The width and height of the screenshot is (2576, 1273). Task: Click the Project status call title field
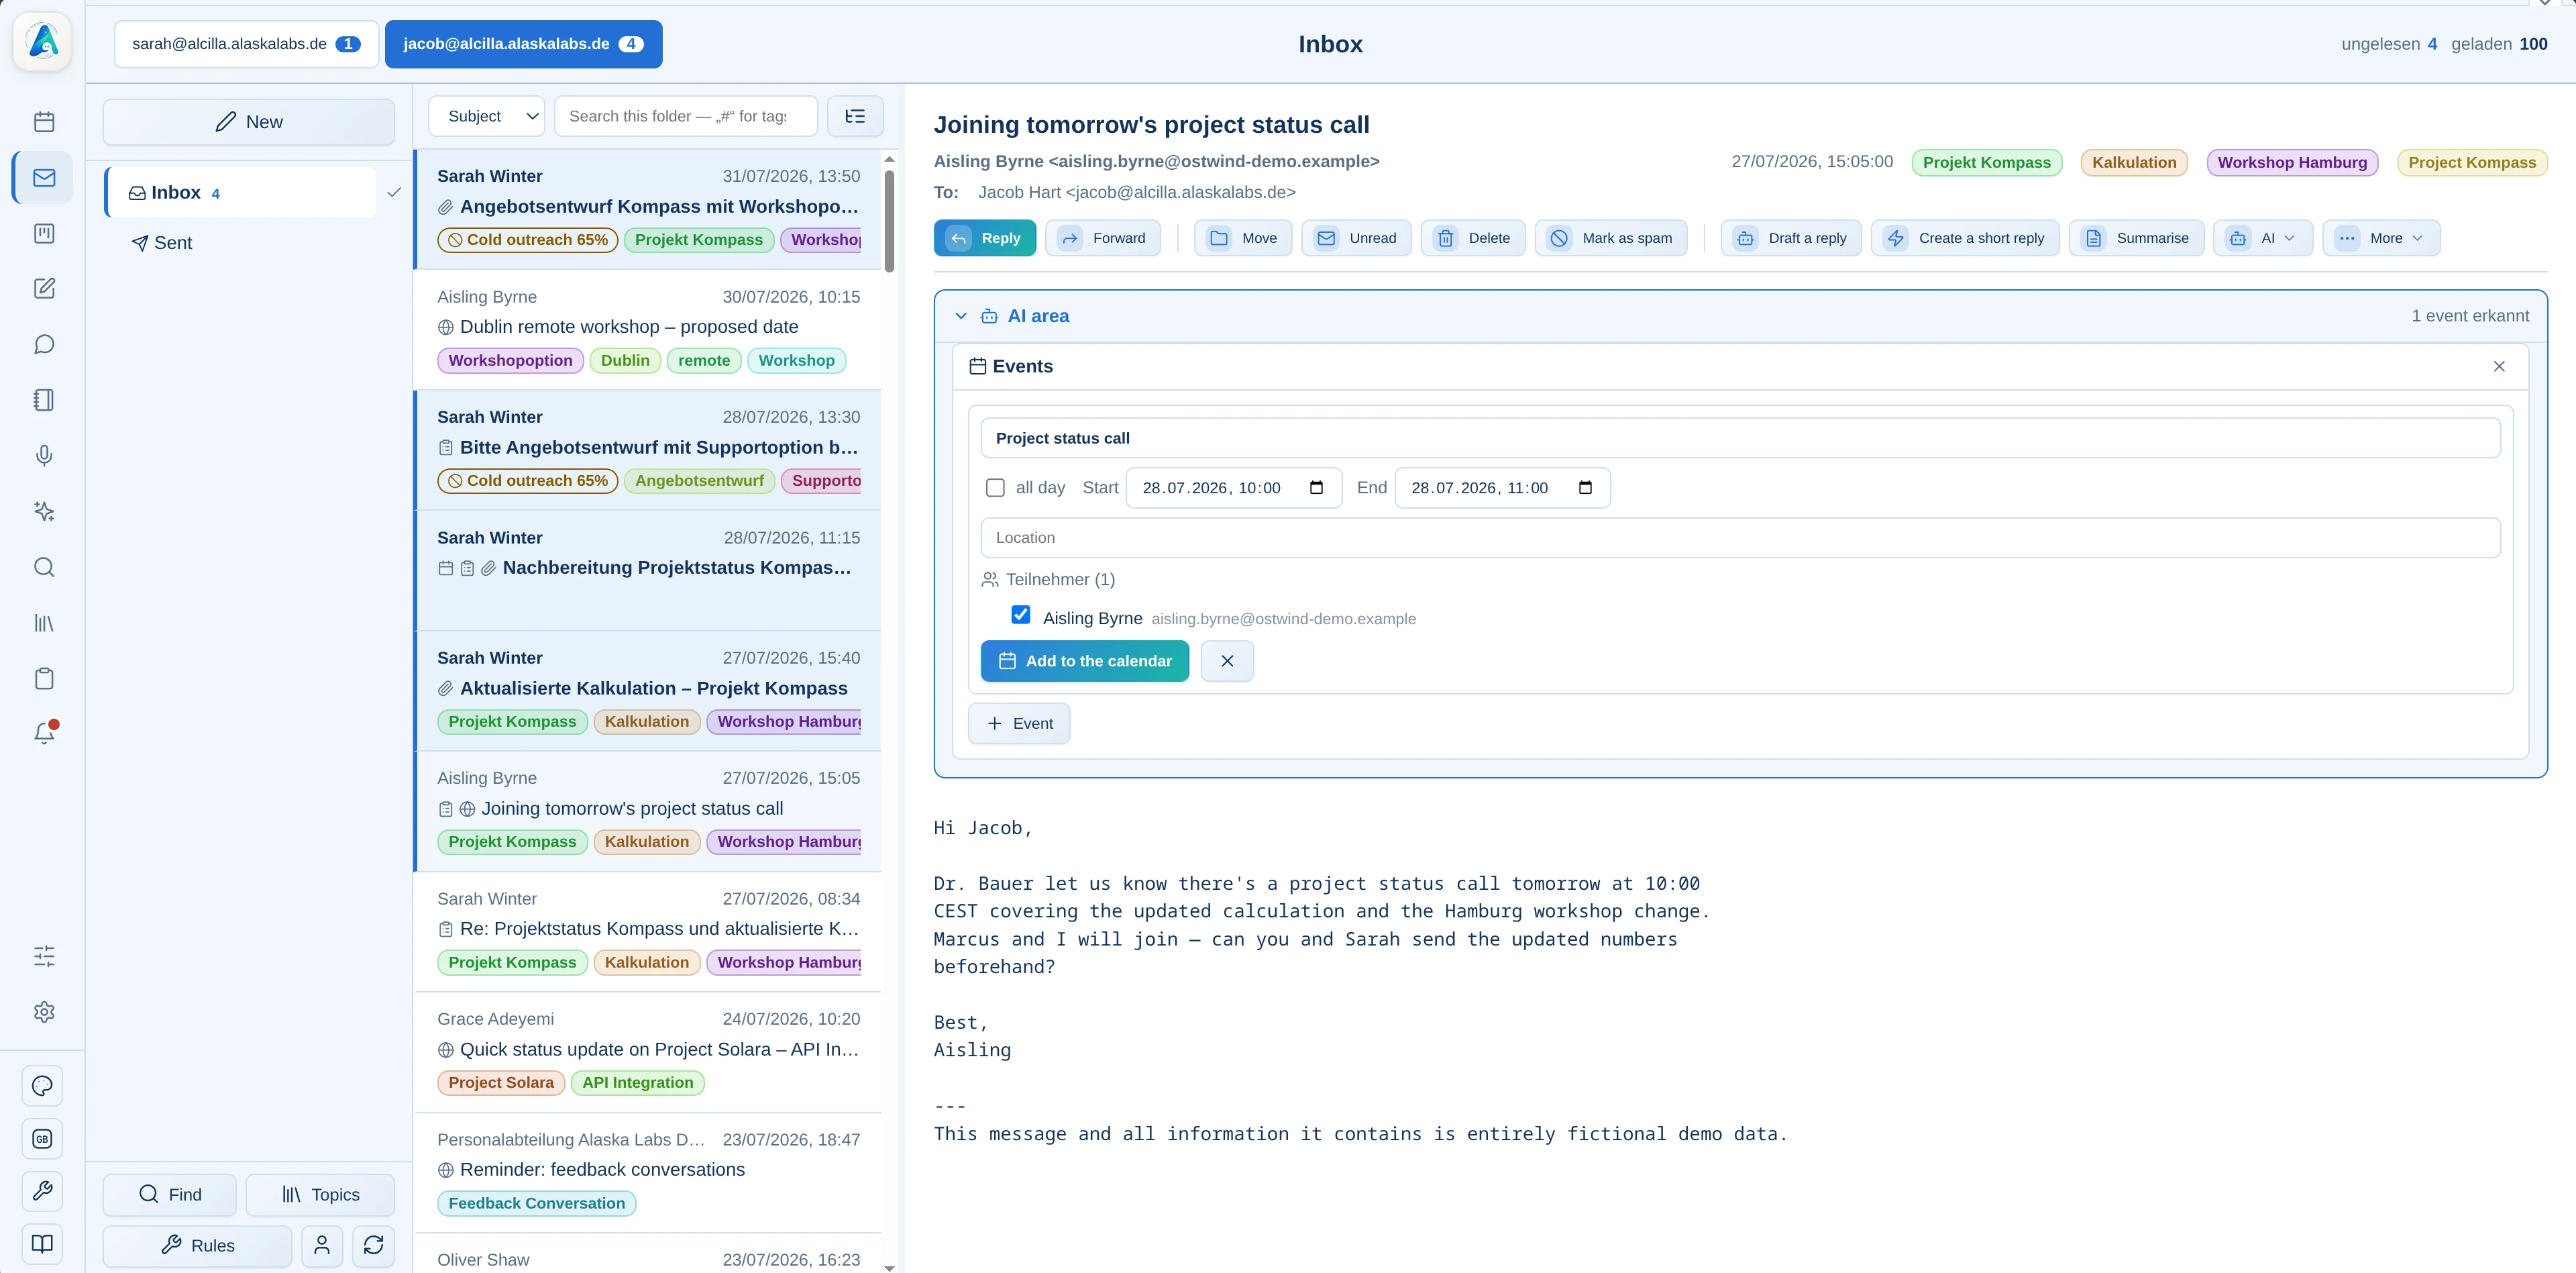[x=1740, y=438]
